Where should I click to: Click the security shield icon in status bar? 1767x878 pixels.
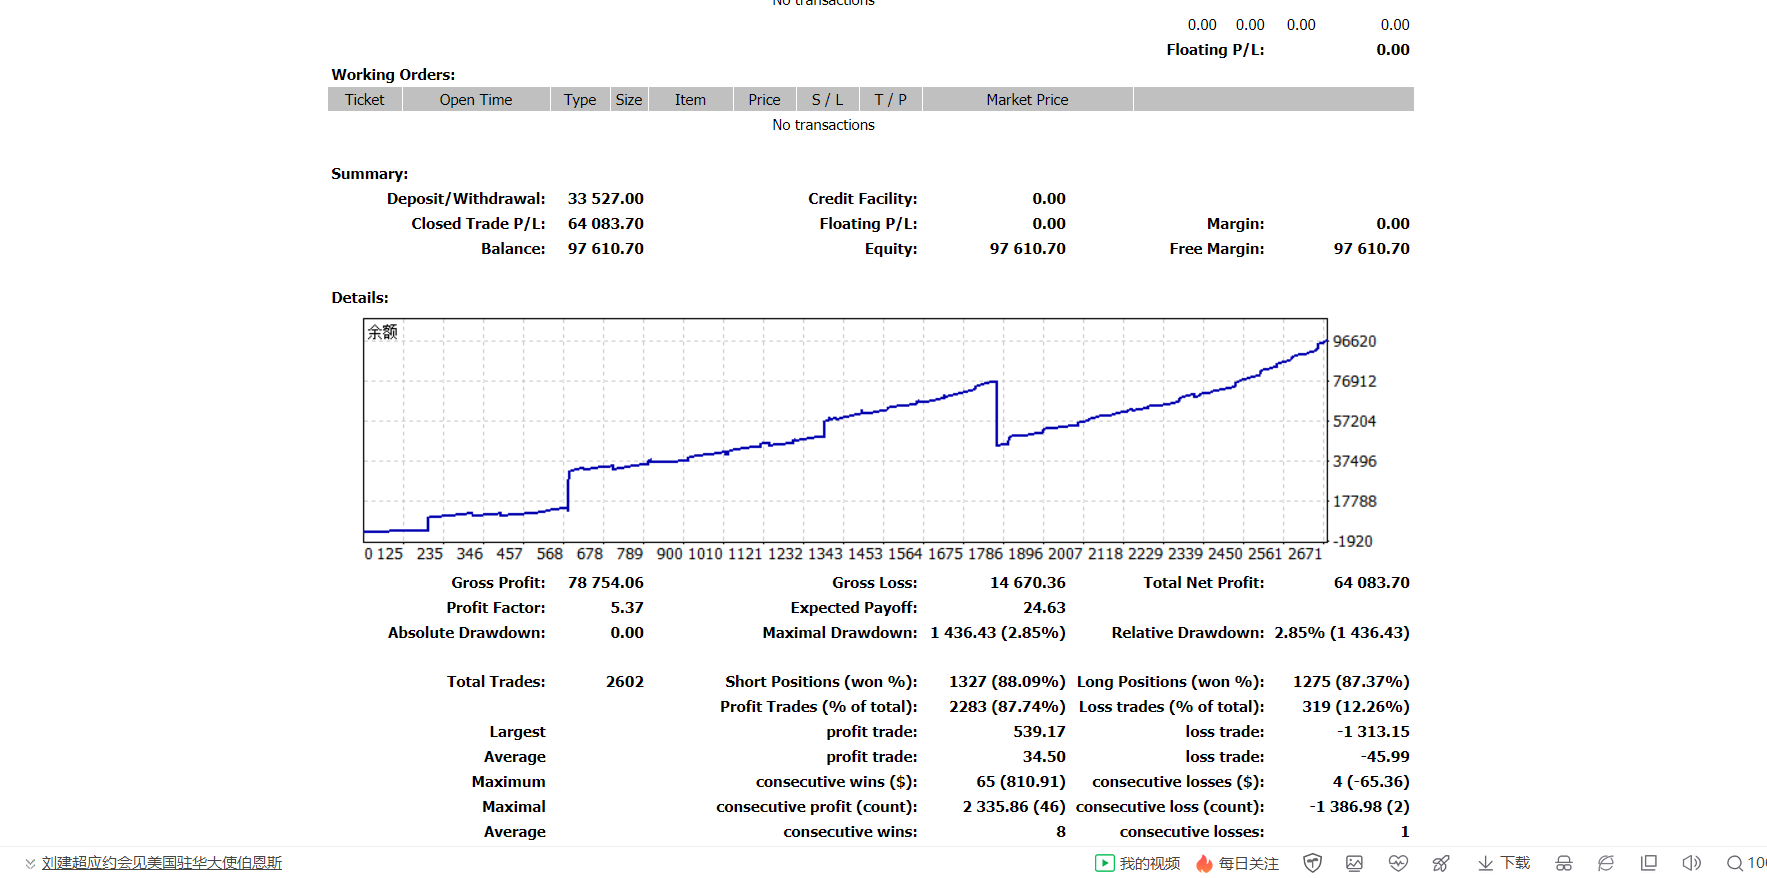click(1313, 863)
